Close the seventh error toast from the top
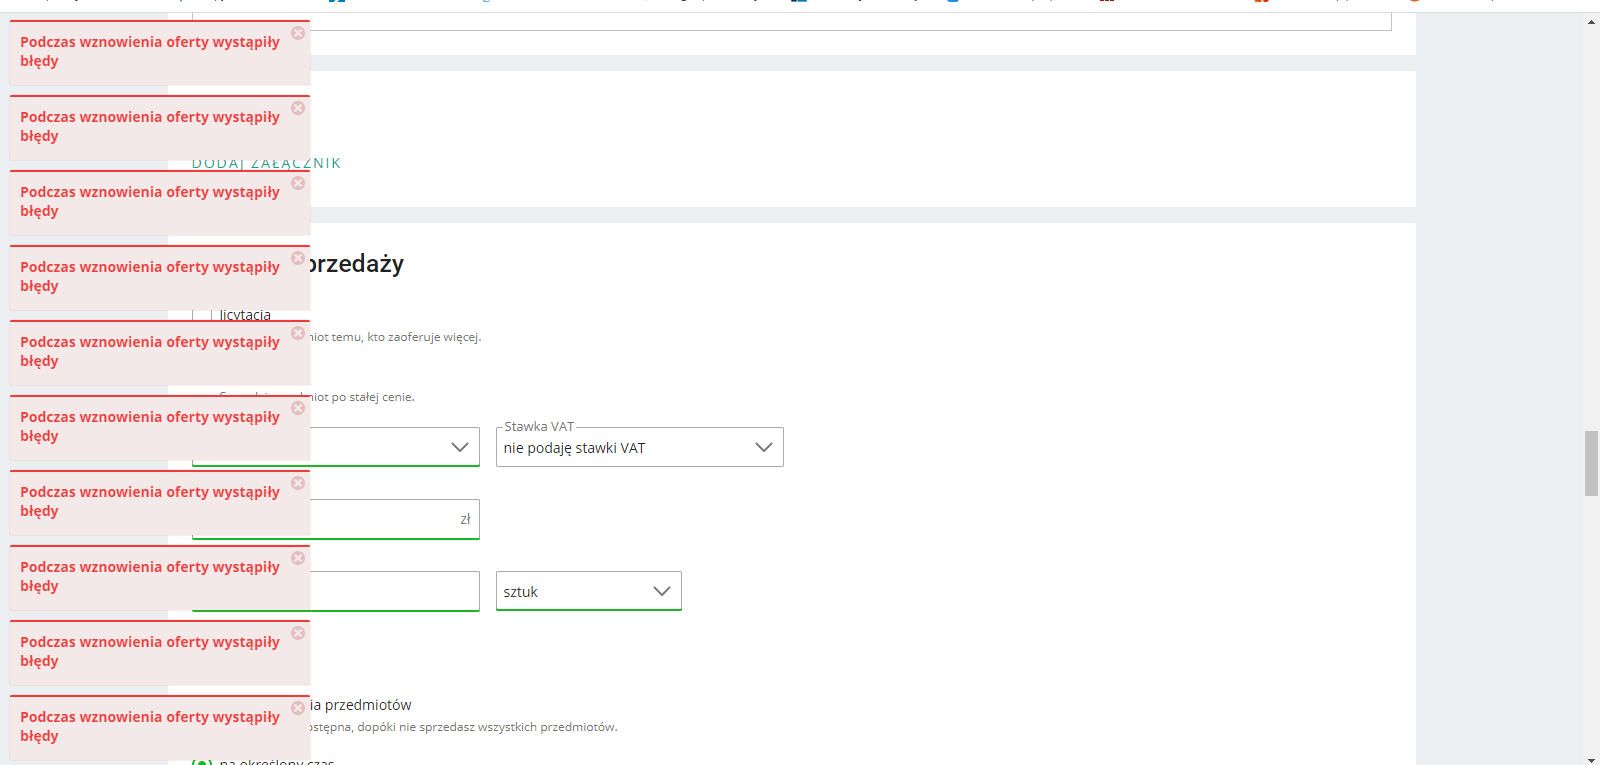This screenshot has width=1600, height=765. [298, 483]
